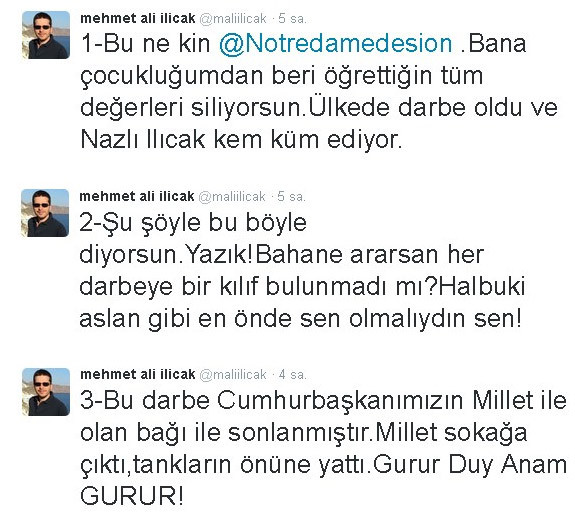This screenshot has height=514, width=575.
Task: Open mehmet ali ilicak name on second tweet
Action: click(137, 197)
